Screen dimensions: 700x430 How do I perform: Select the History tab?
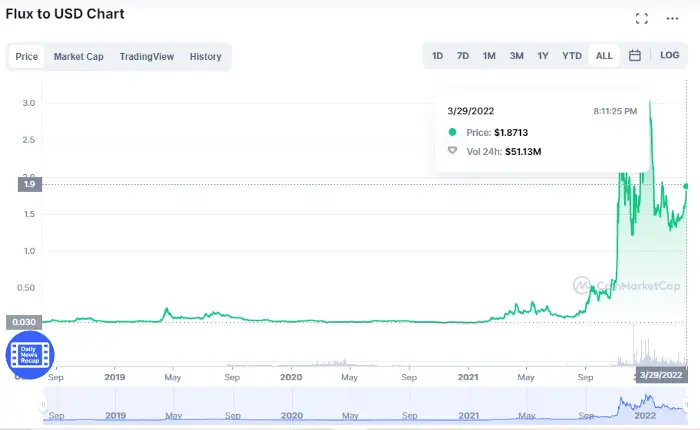point(205,57)
